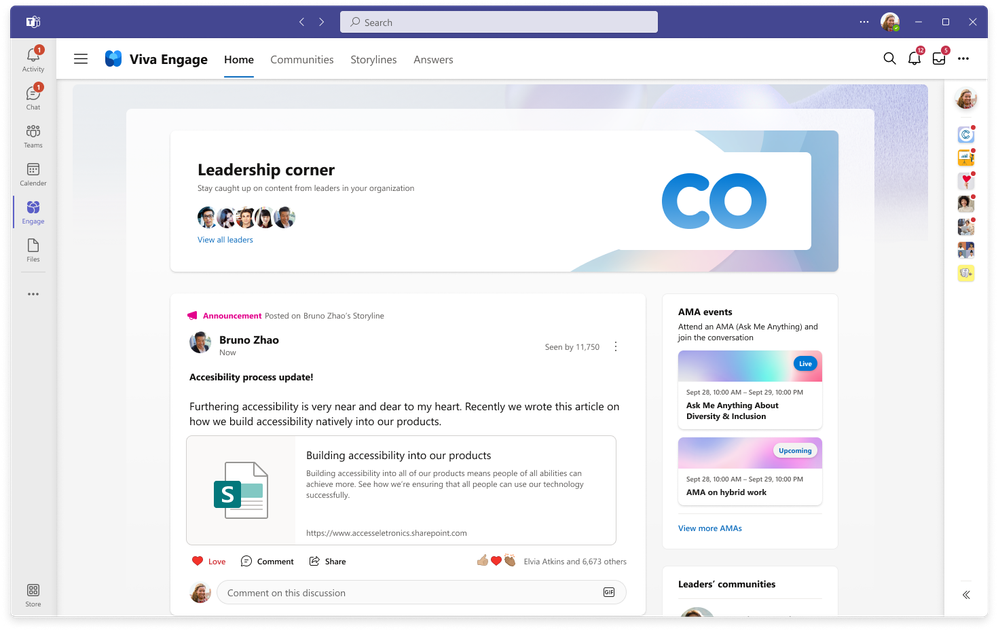Open orange presentation app in right rail
Viewport: 998px width, 631px height.
[x=966, y=157]
